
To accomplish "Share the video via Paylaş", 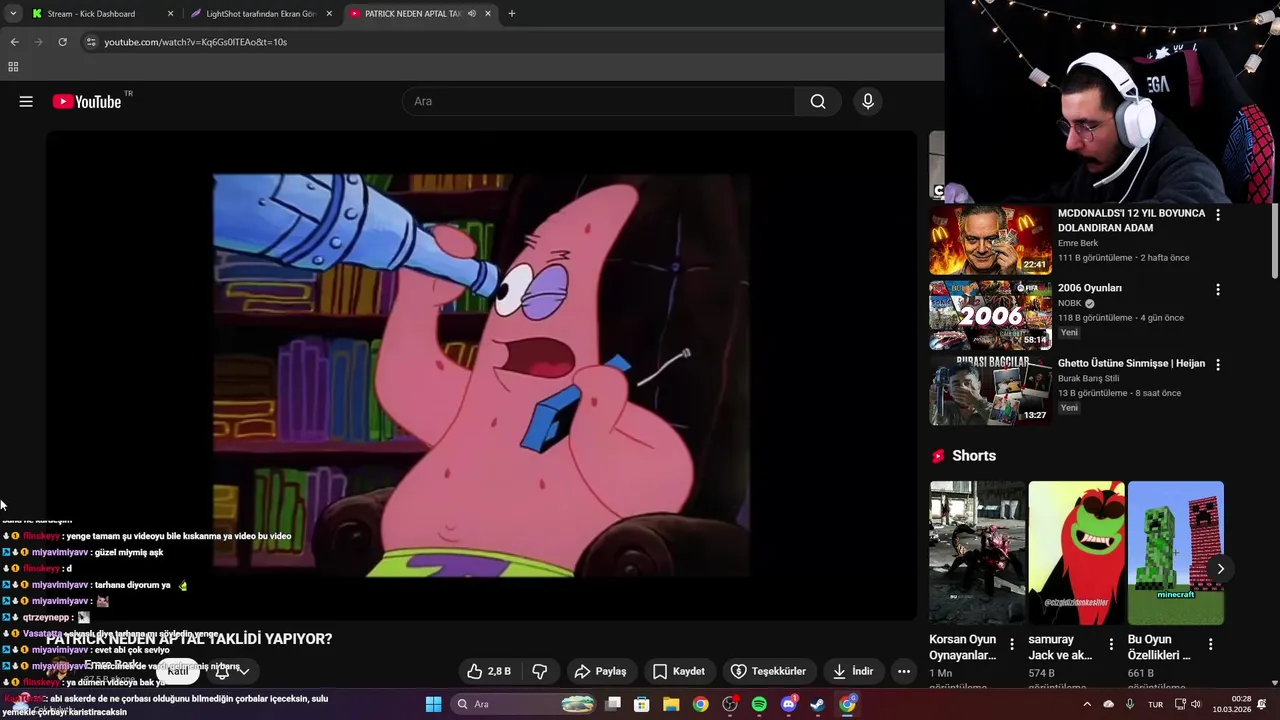I will click(x=600, y=671).
